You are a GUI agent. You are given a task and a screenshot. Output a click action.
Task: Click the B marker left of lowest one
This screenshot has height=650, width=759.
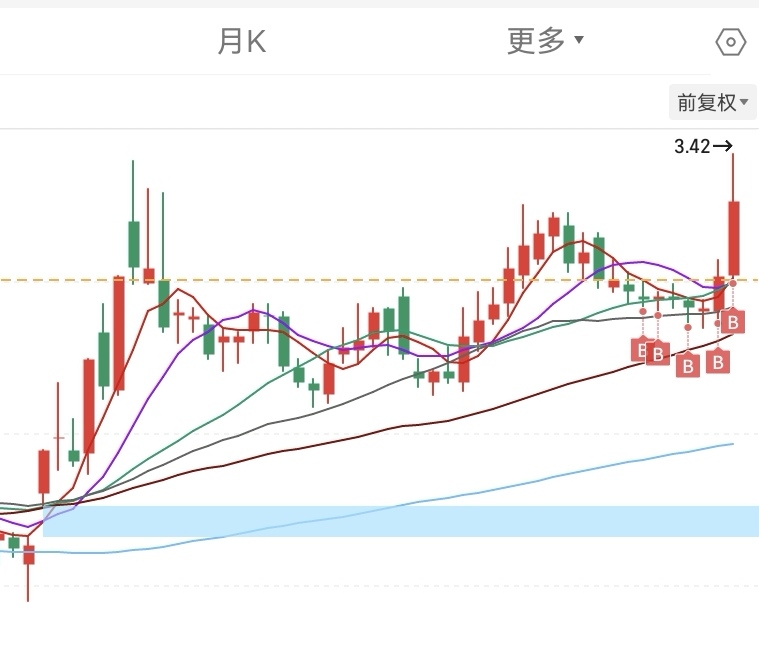(x=658, y=354)
